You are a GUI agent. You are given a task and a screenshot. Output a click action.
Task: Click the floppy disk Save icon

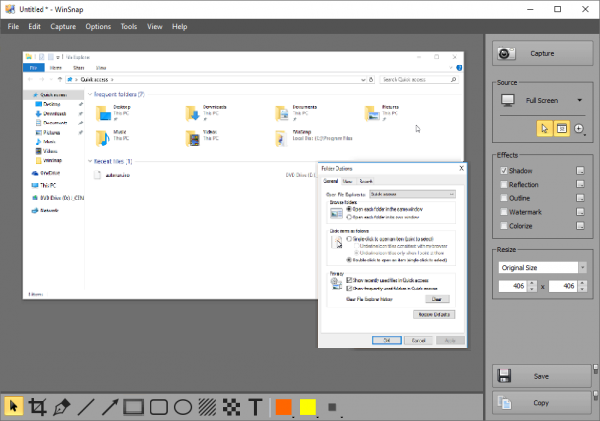(x=504, y=376)
